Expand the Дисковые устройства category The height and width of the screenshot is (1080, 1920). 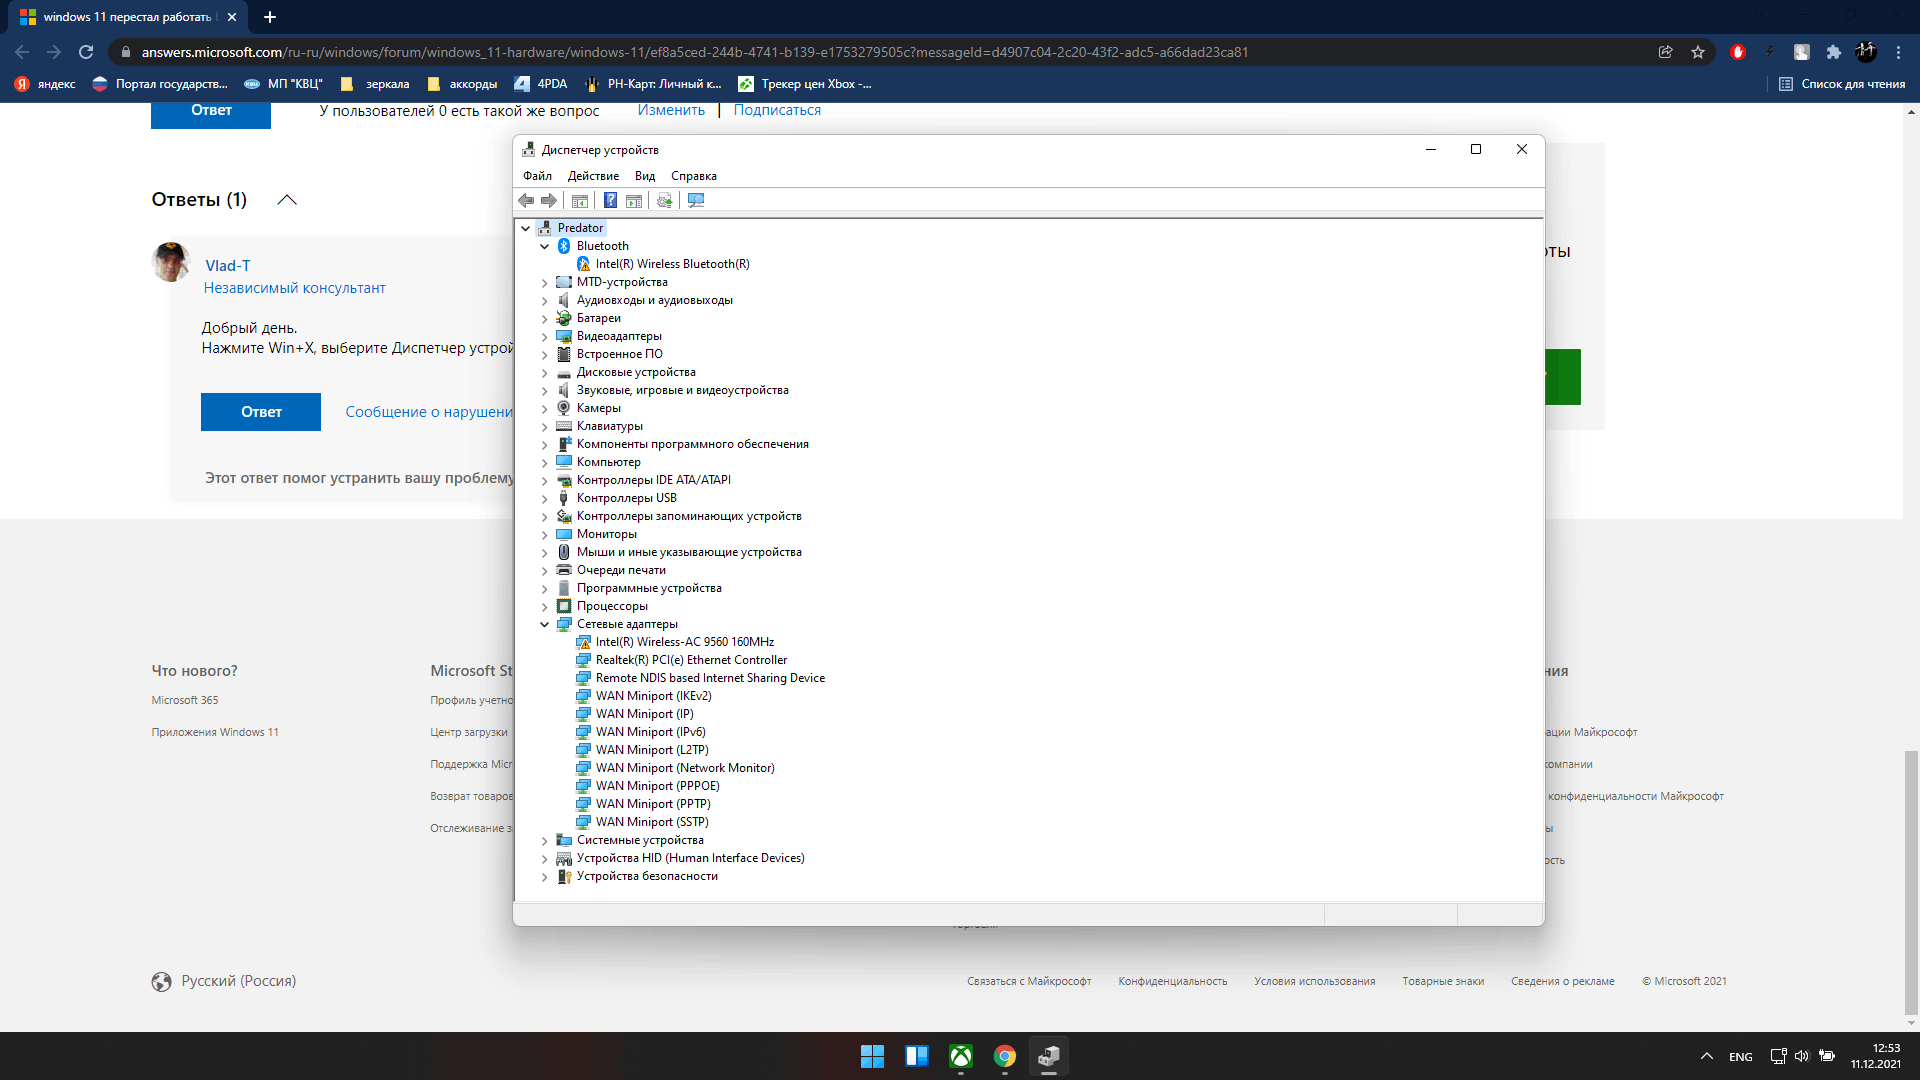click(x=545, y=373)
